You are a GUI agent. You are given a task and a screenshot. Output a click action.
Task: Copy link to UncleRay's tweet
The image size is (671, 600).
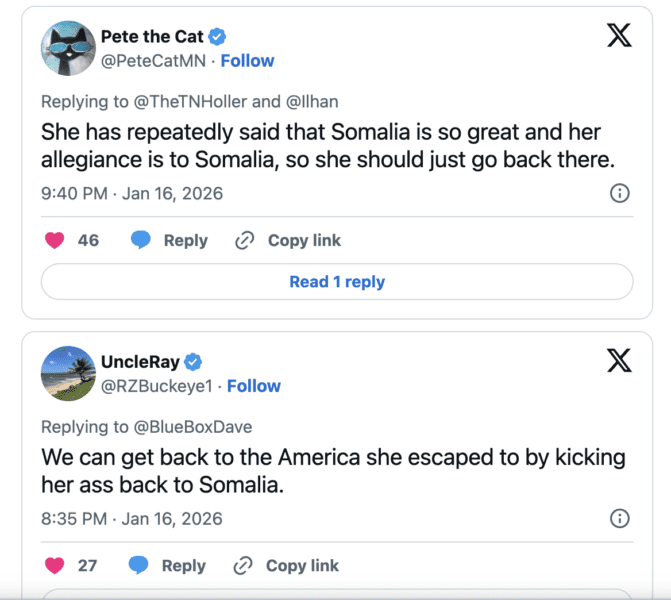point(286,565)
